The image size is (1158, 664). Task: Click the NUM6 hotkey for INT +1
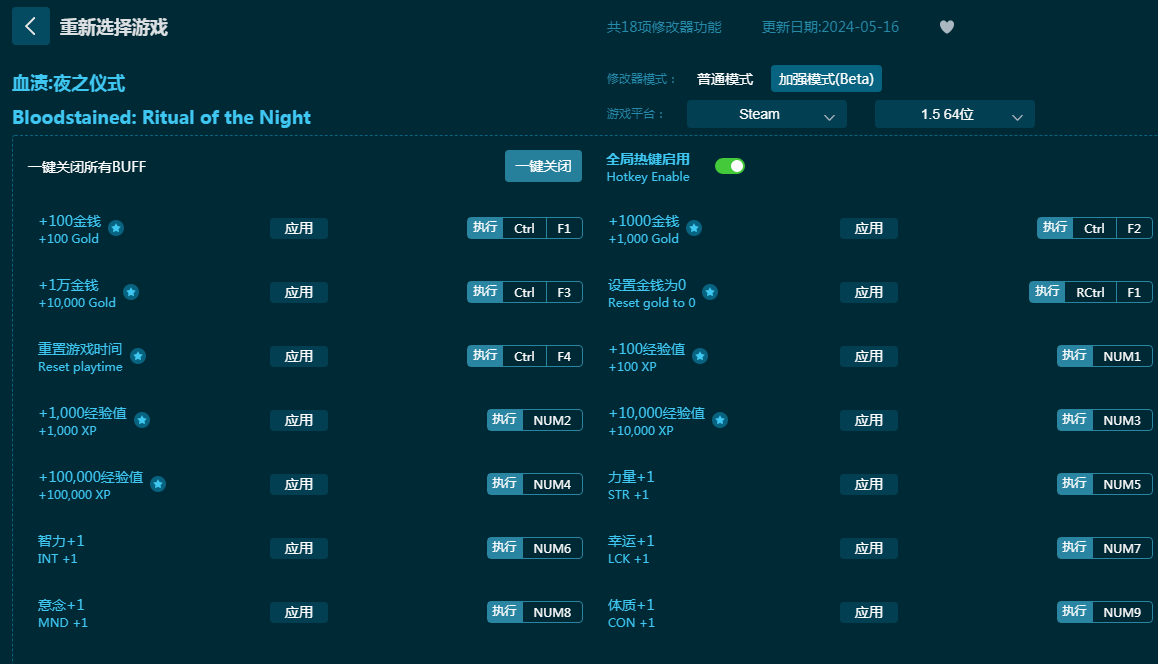(535, 549)
